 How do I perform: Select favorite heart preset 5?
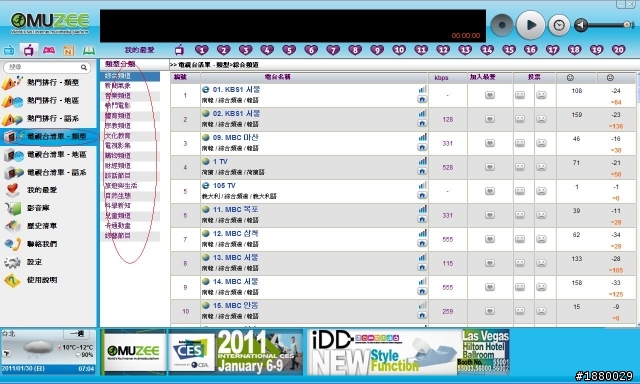pyautogui.click(x=289, y=50)
